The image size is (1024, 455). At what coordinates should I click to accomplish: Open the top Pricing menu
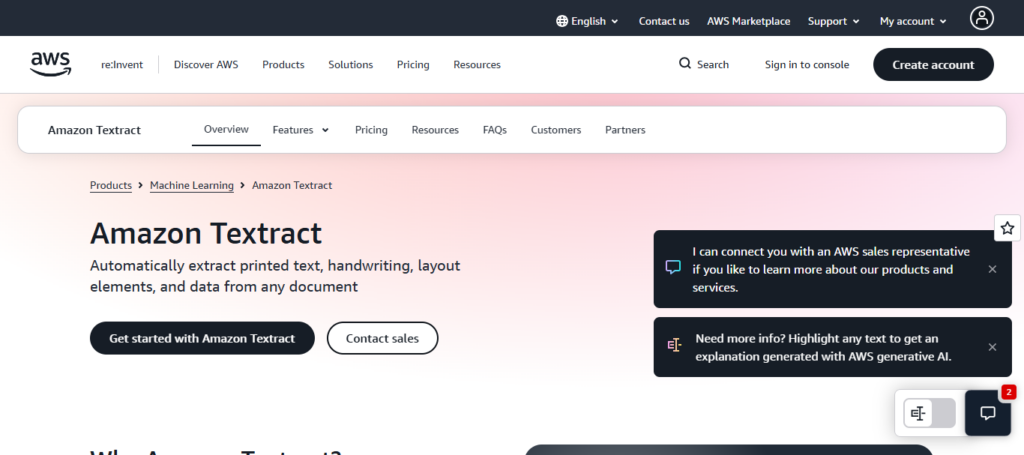(413, 65)
